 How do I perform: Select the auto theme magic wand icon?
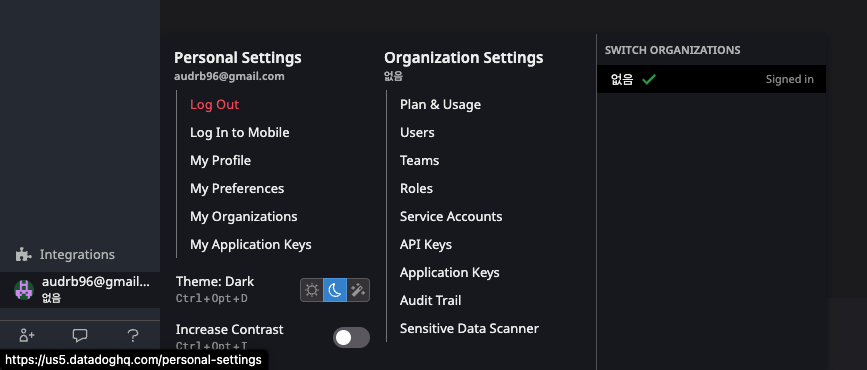click(358, 290)
